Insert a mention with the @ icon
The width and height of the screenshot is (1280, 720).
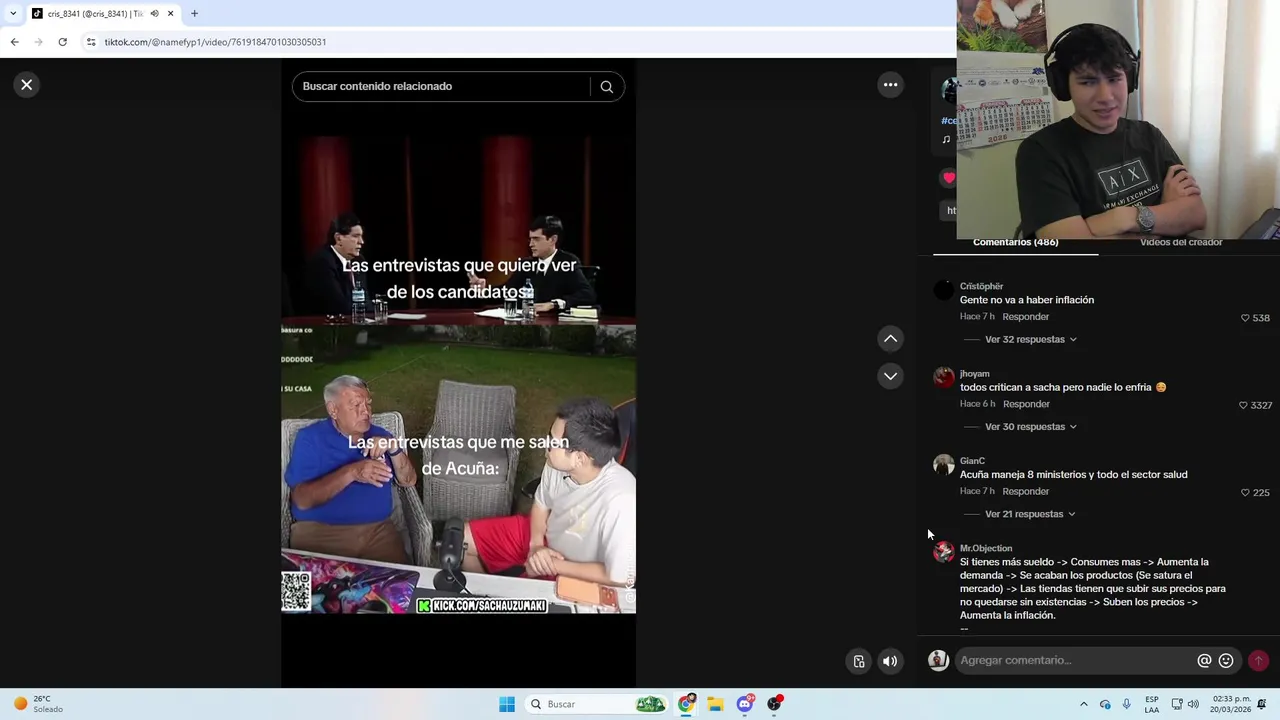1204,660
